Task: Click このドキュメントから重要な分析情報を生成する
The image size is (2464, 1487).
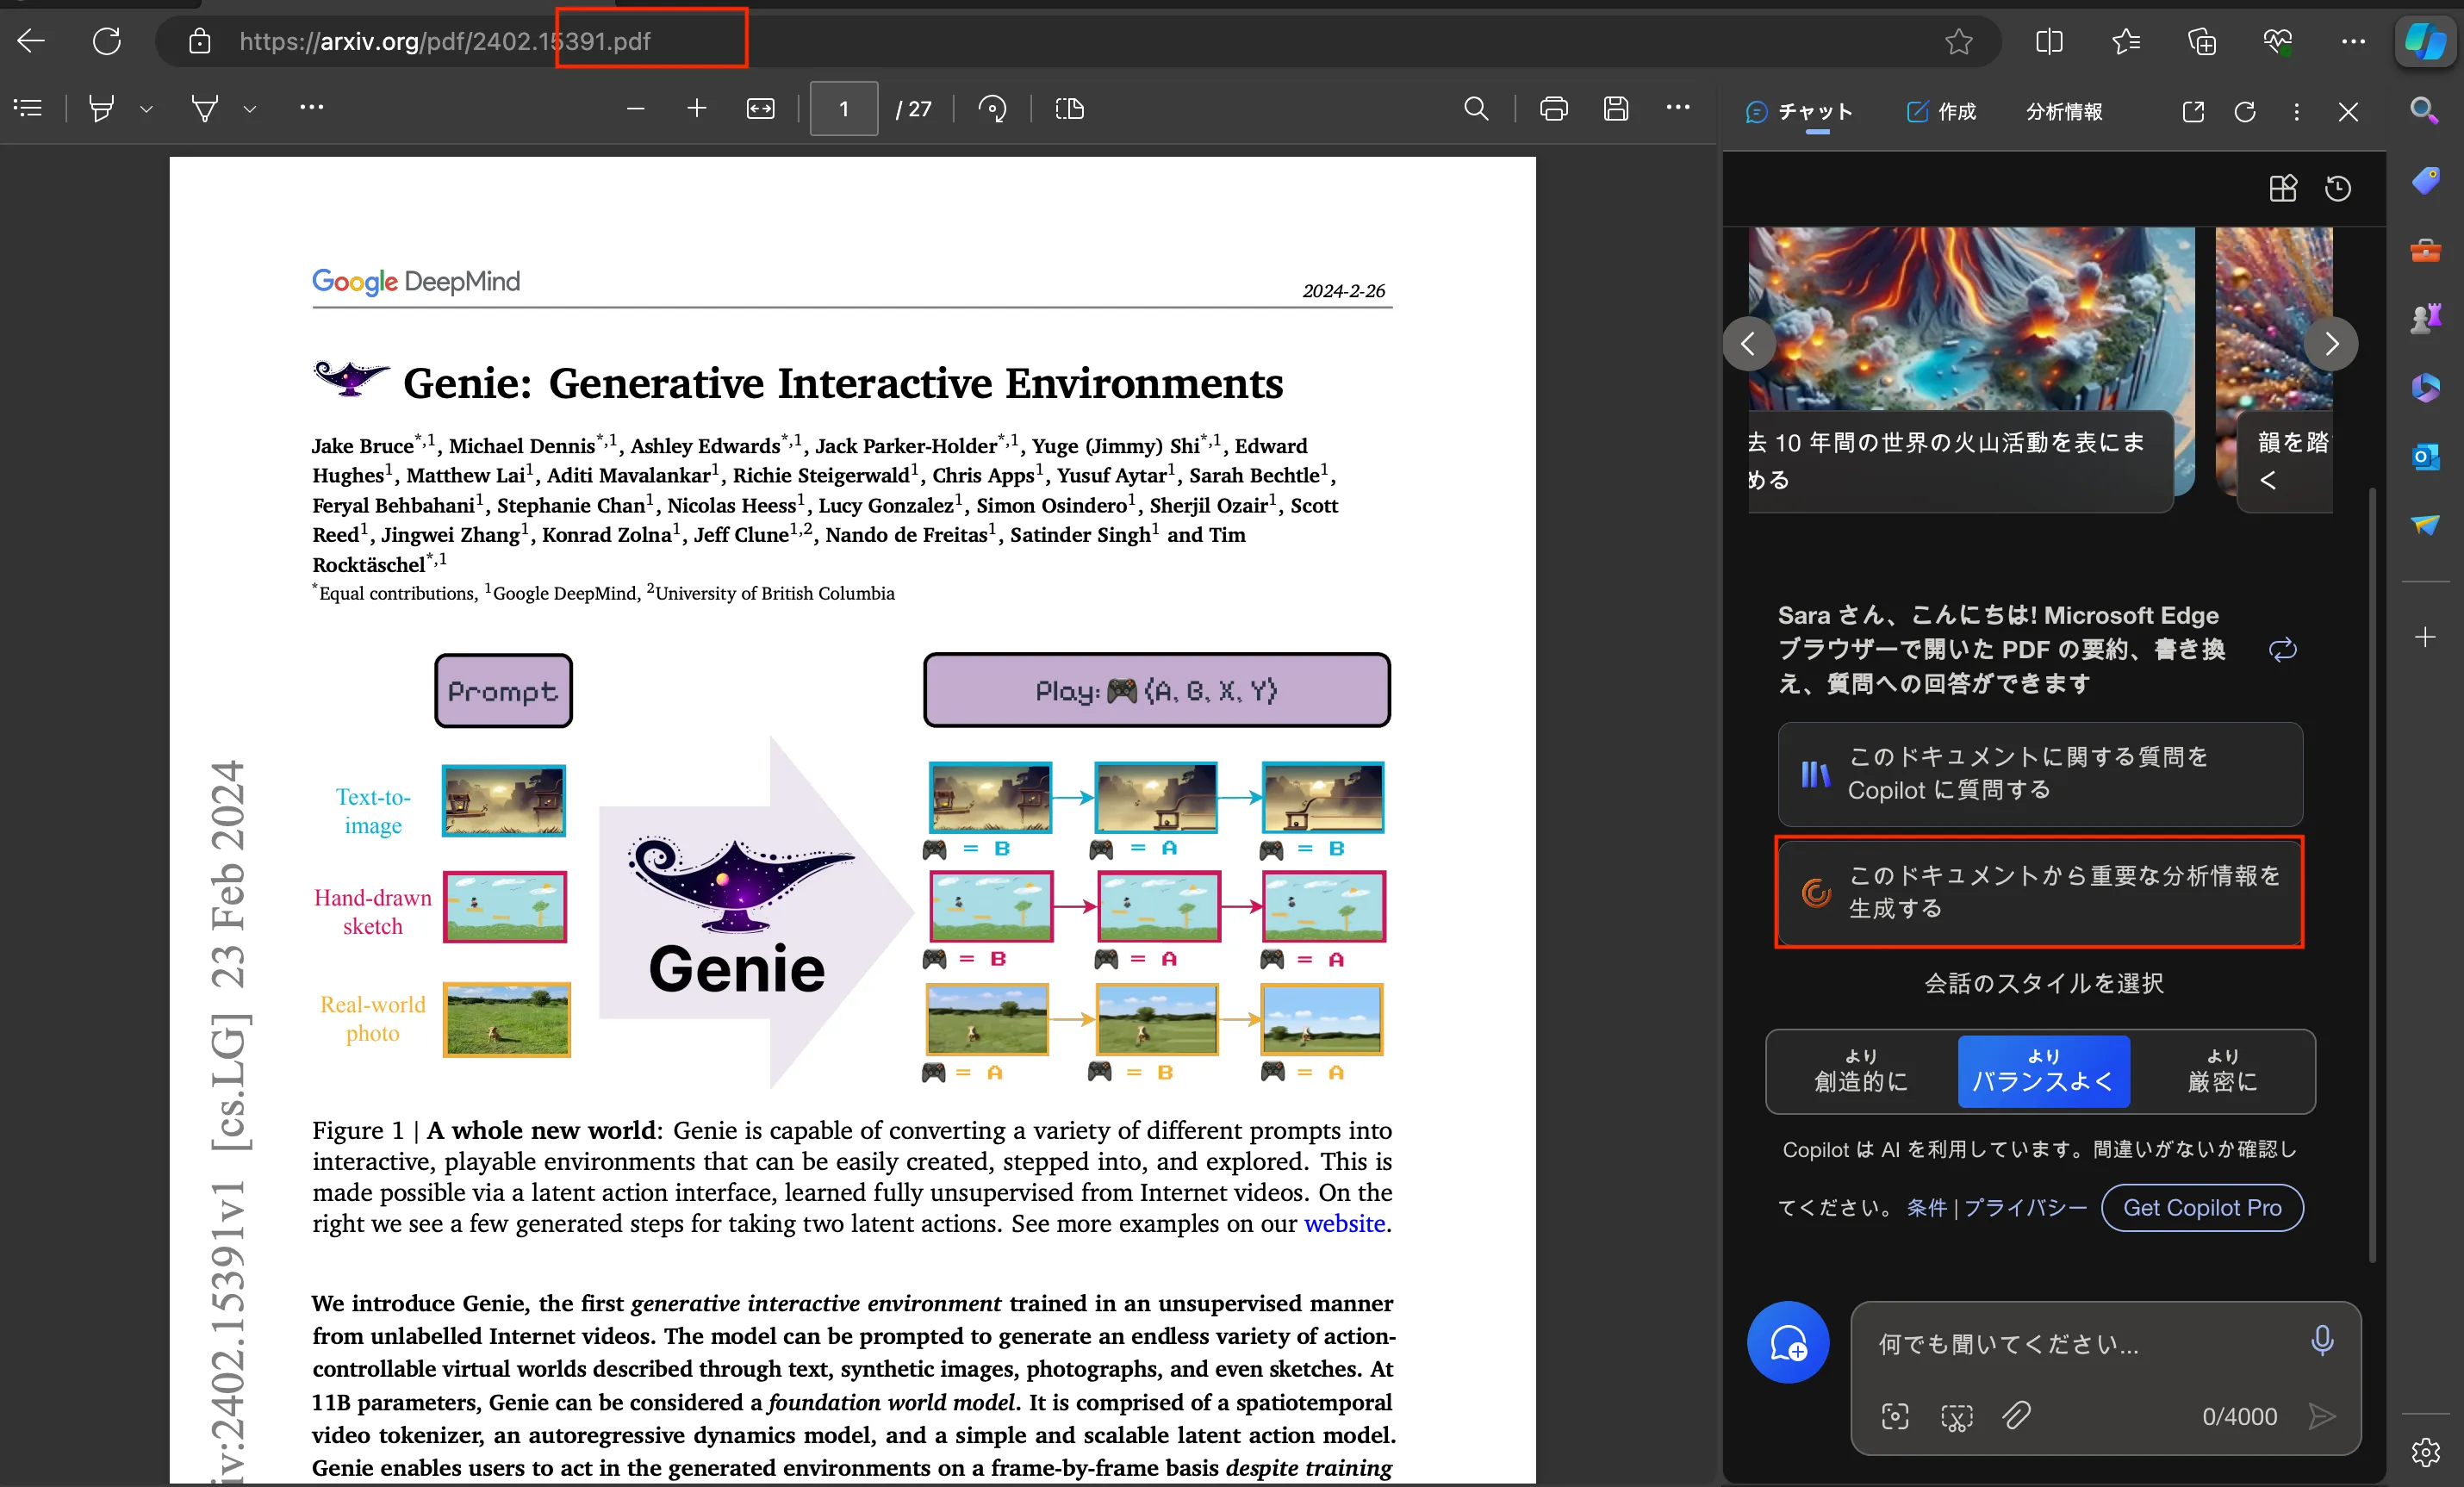Action: coord(2040,891)
